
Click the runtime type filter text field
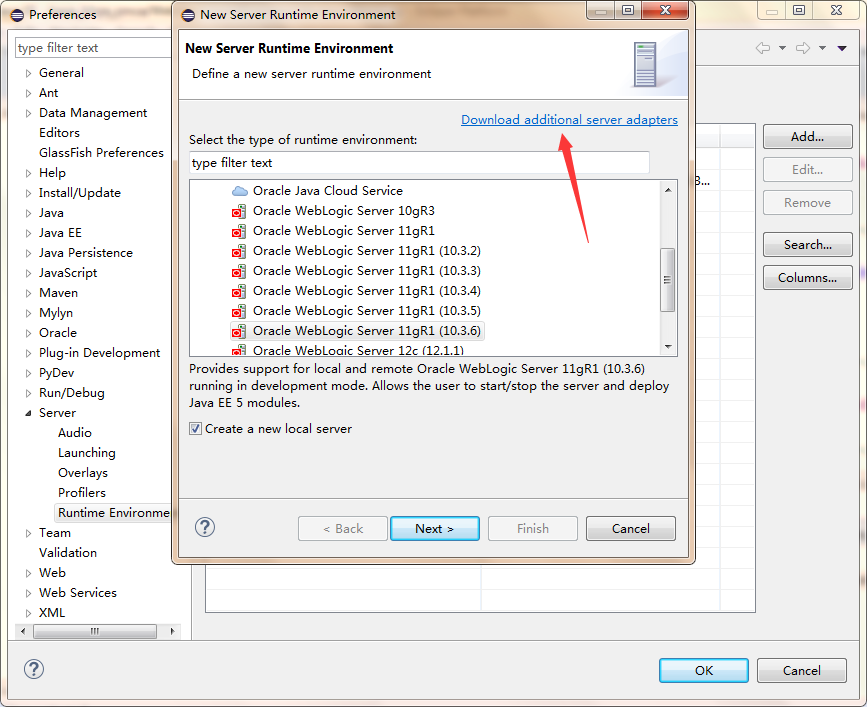419,163
